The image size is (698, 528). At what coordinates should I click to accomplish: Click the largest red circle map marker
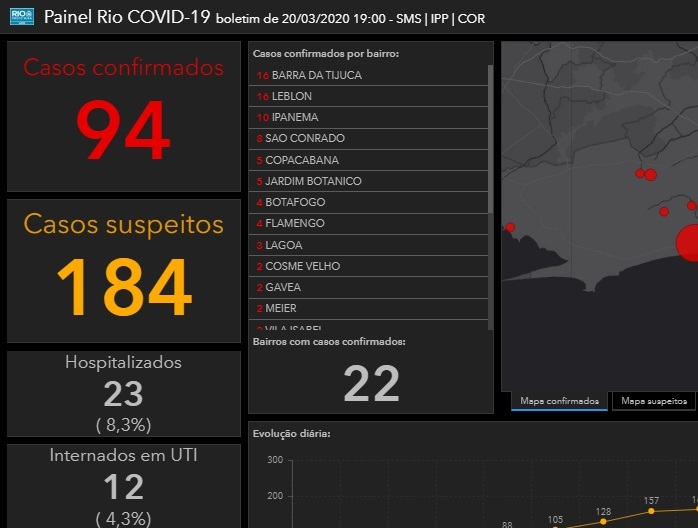pyautogui.click(x=690, y=242)
